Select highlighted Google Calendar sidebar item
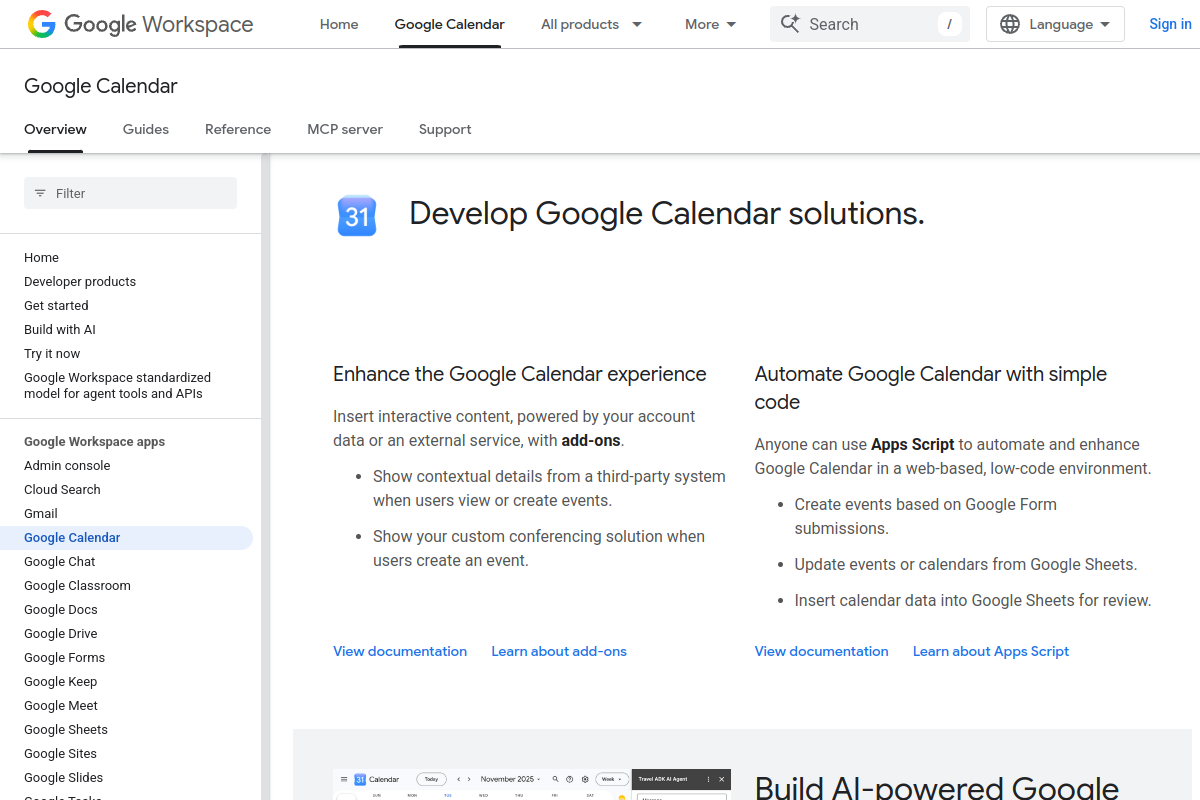Viewport: 1200px width, 800px height. click(x=126, y=537)
